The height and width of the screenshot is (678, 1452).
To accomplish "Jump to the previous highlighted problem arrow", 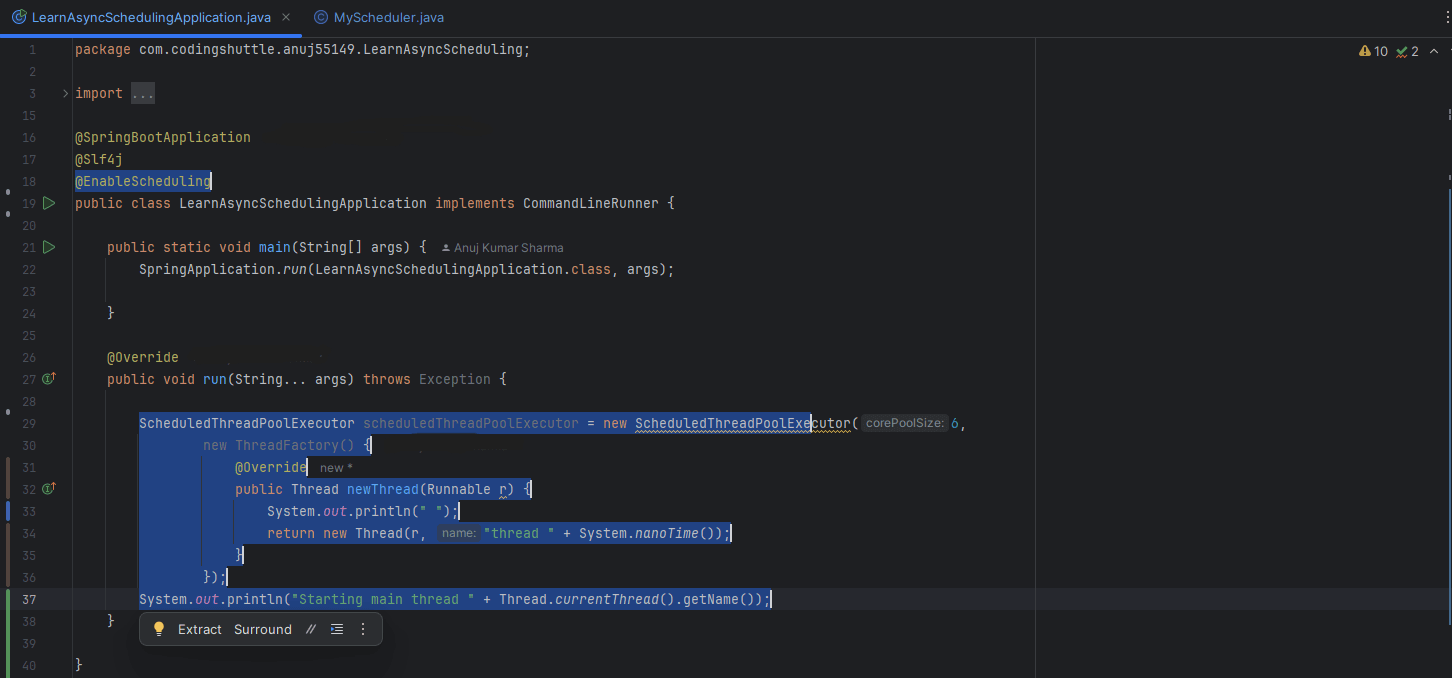I will (1433, 51).
